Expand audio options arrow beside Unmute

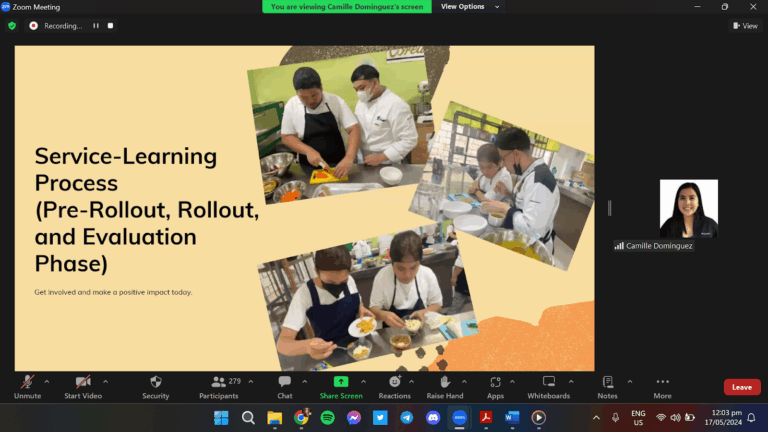[x=47, y=381]
